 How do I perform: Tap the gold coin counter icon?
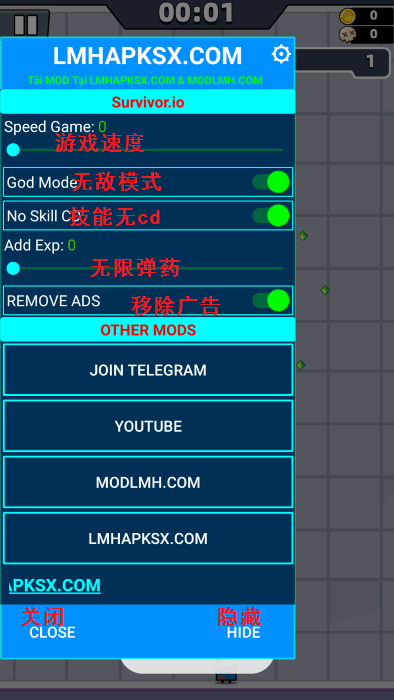[347, 16]
